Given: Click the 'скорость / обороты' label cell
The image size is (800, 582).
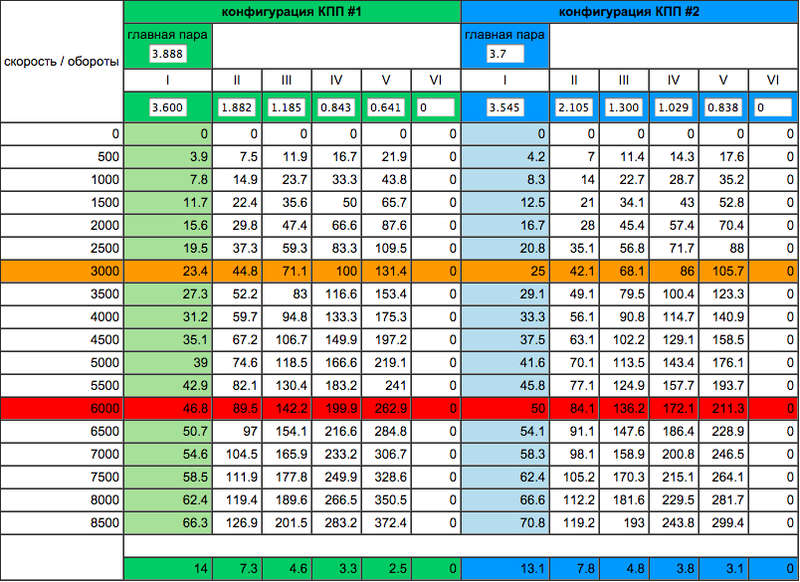Looking at the screenshot, I should [61, 61].
